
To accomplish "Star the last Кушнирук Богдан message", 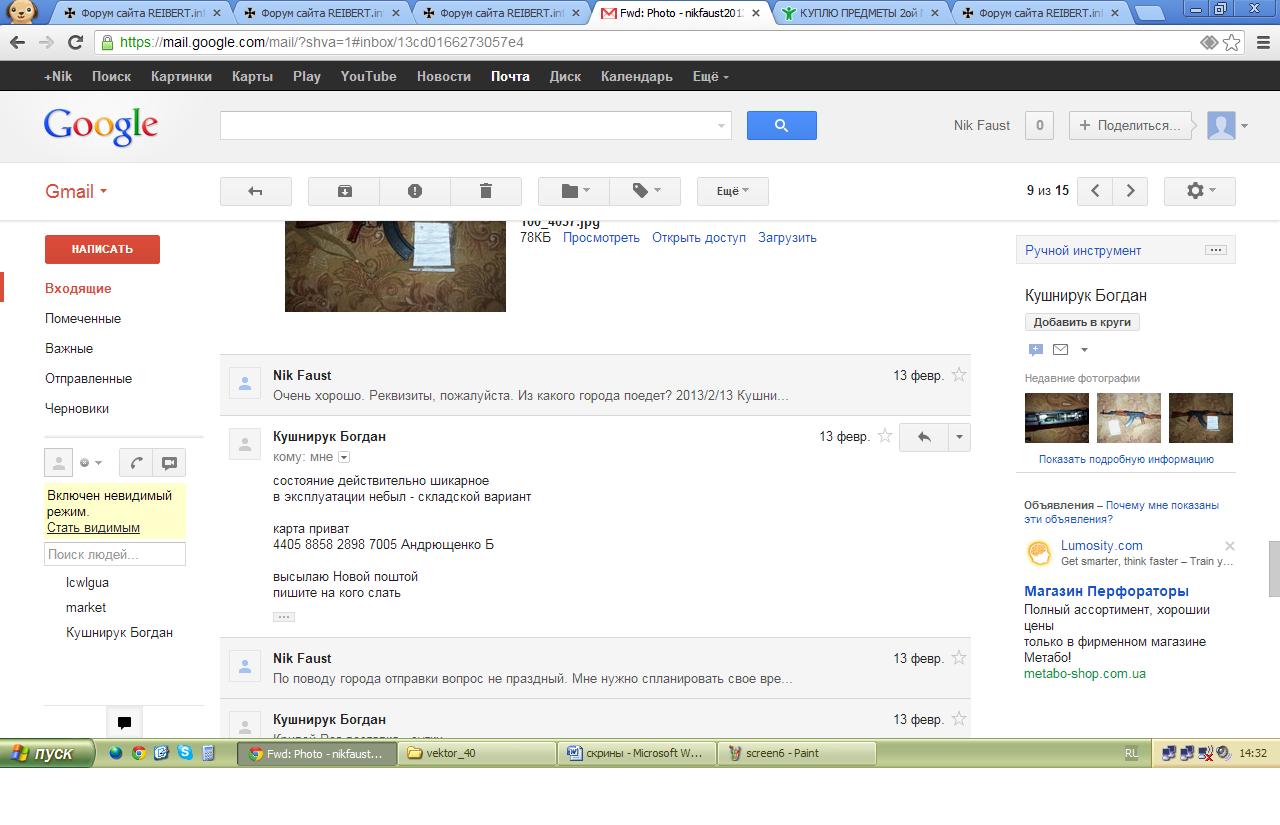I will [959, 719].
